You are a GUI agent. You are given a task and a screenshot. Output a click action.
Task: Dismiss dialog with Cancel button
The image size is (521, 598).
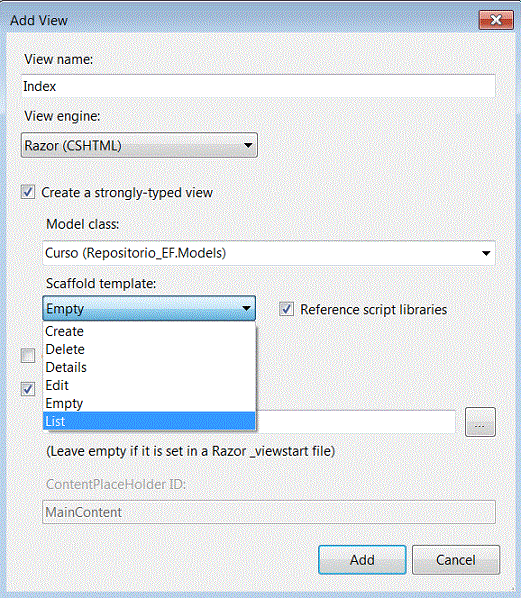456,560
